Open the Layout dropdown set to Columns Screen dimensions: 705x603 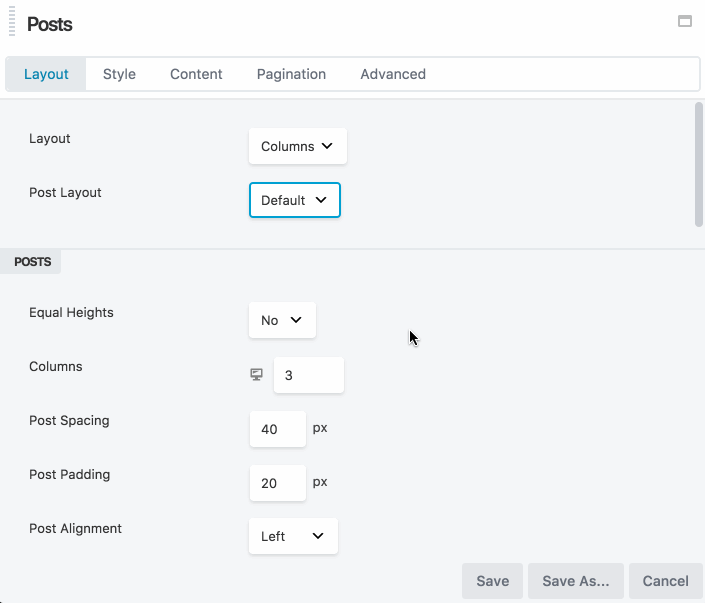297,146
